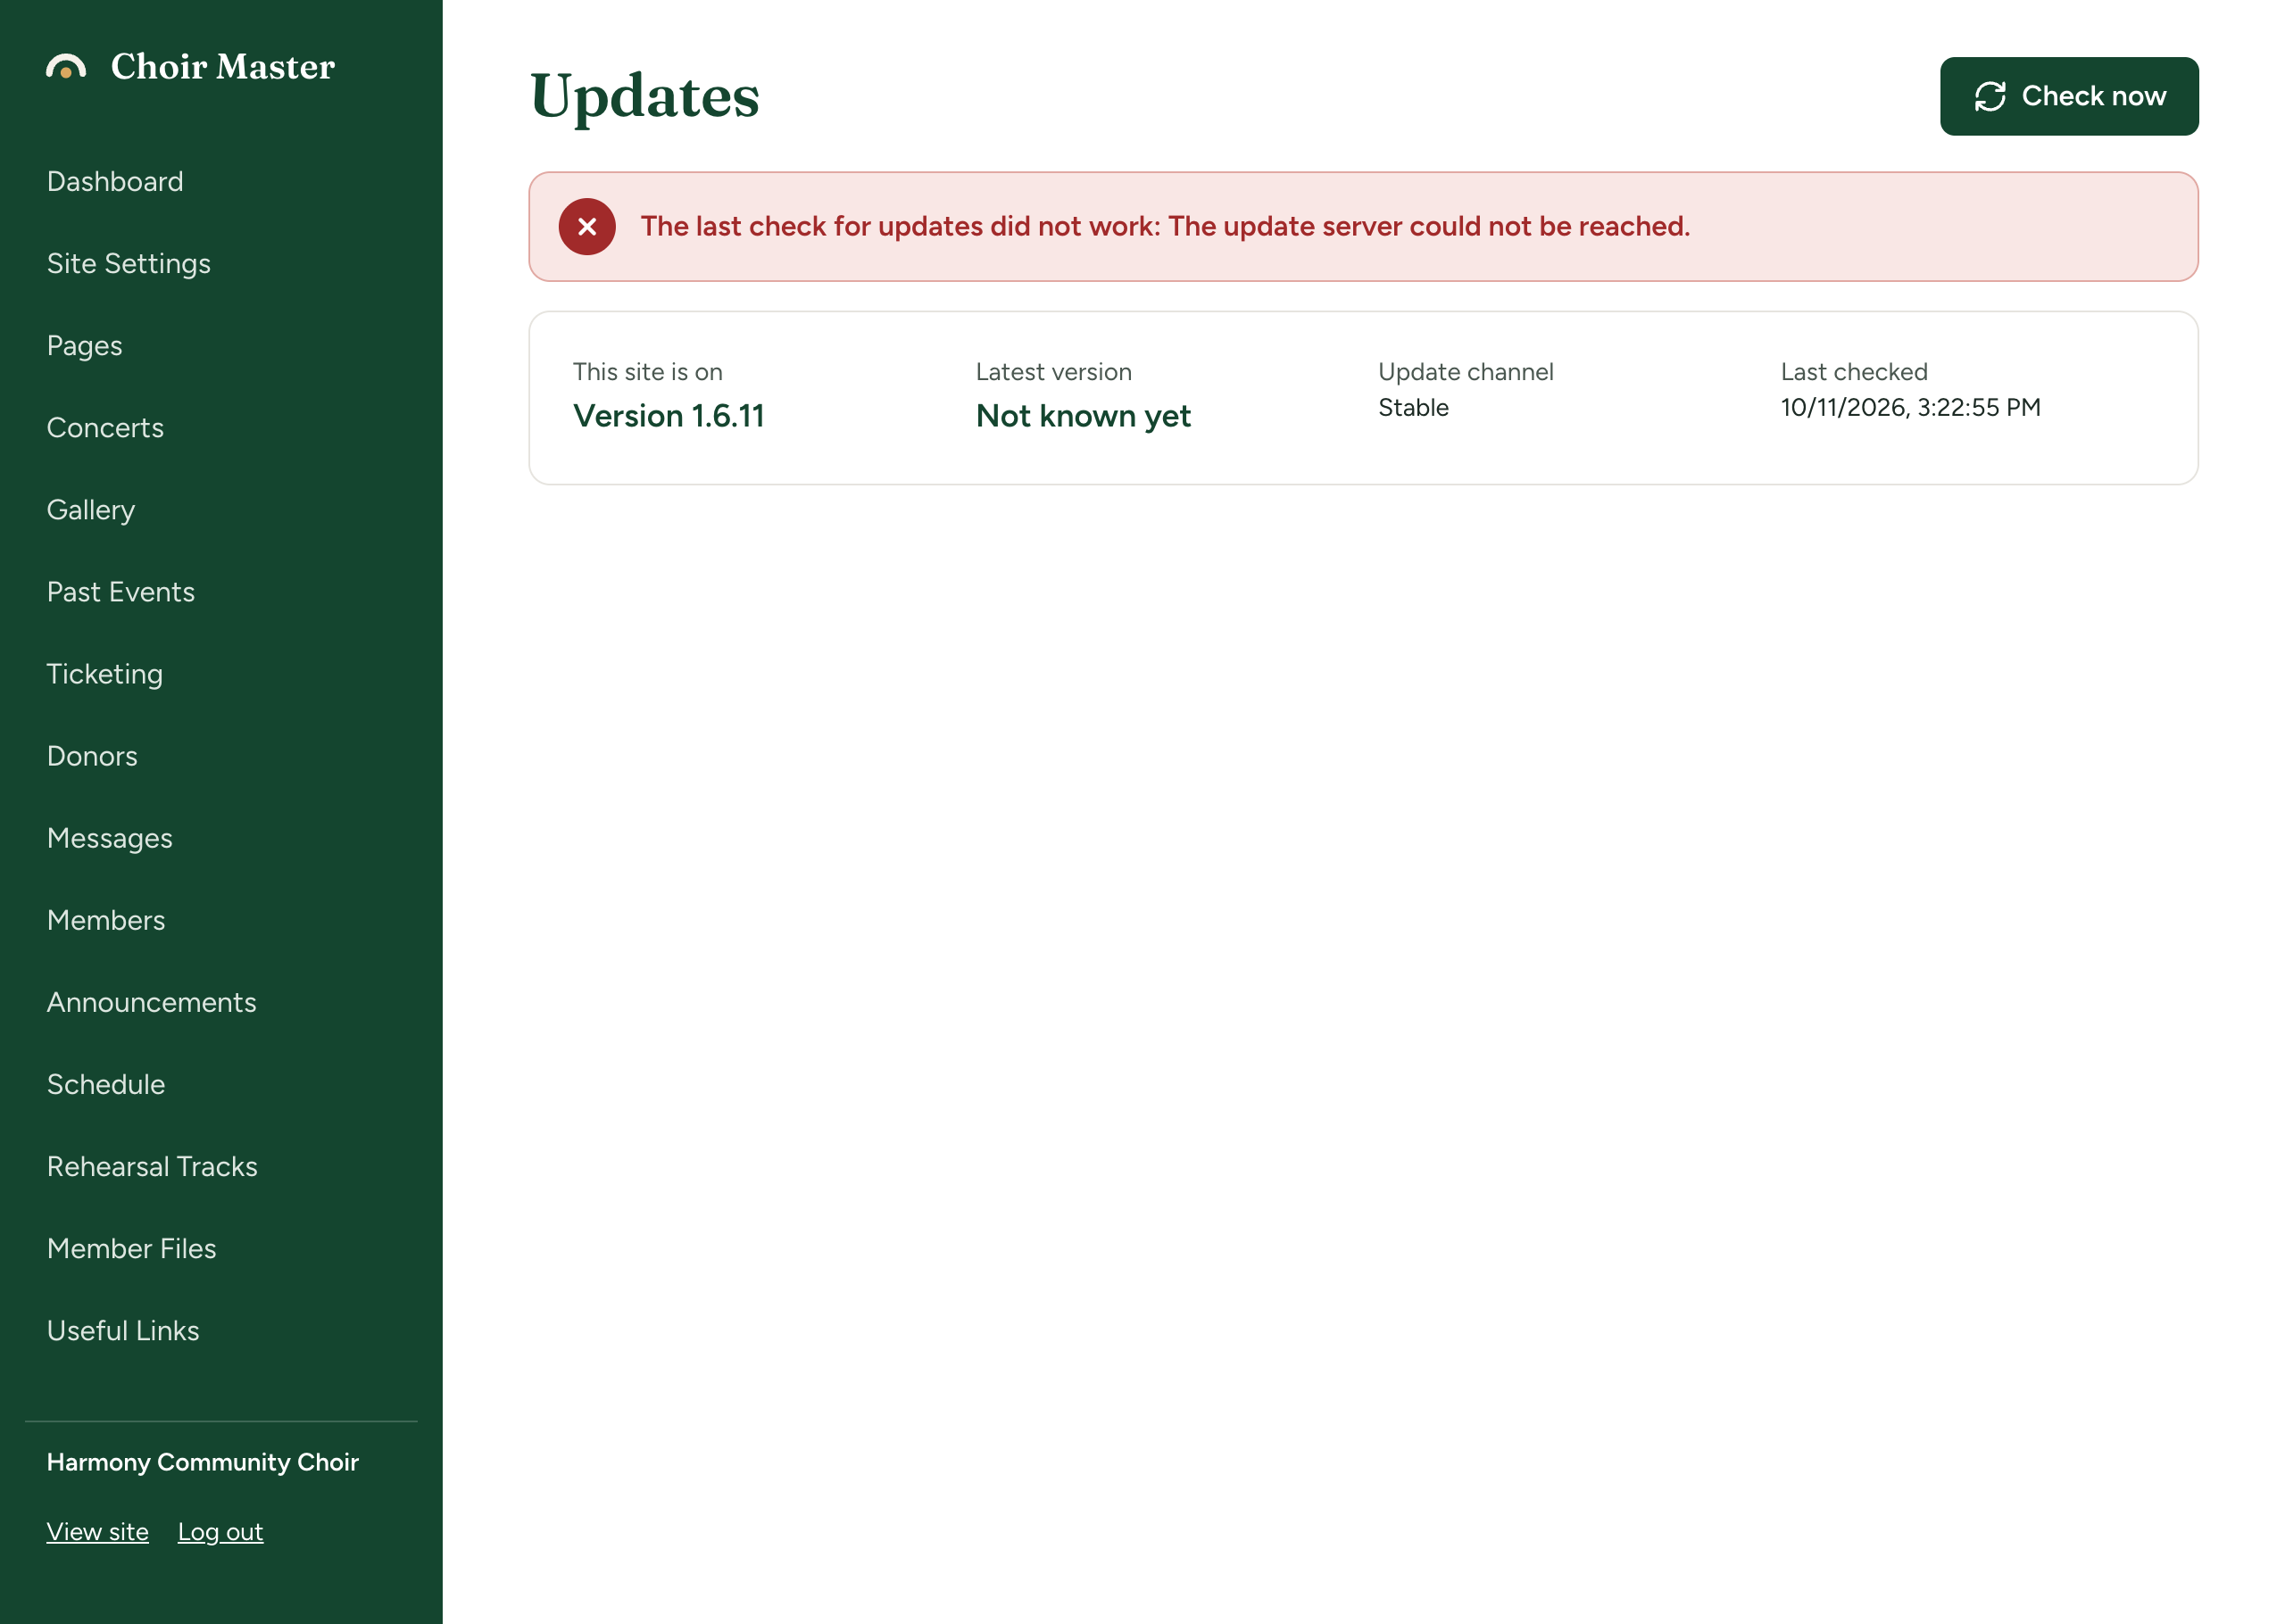Screen dimensions: 2285x1624
Task: Click the Version 1.6.11 text
Action: tap(668, 416)
